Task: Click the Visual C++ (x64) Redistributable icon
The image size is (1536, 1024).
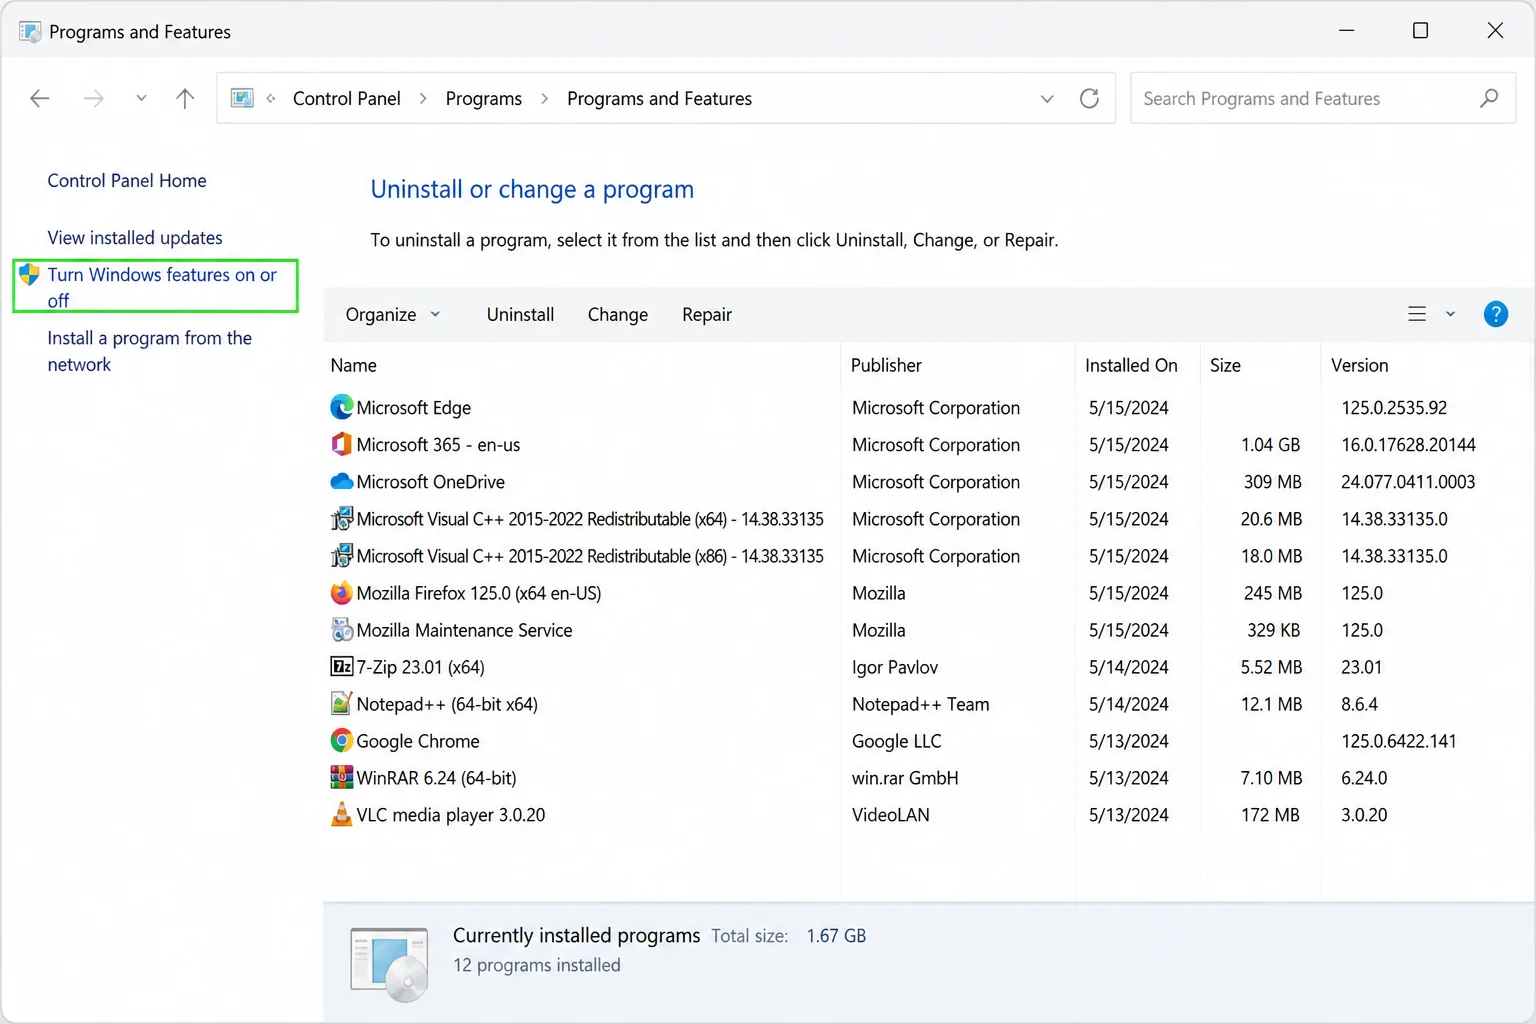Action: pyautogui.click(x=342, y=518)
